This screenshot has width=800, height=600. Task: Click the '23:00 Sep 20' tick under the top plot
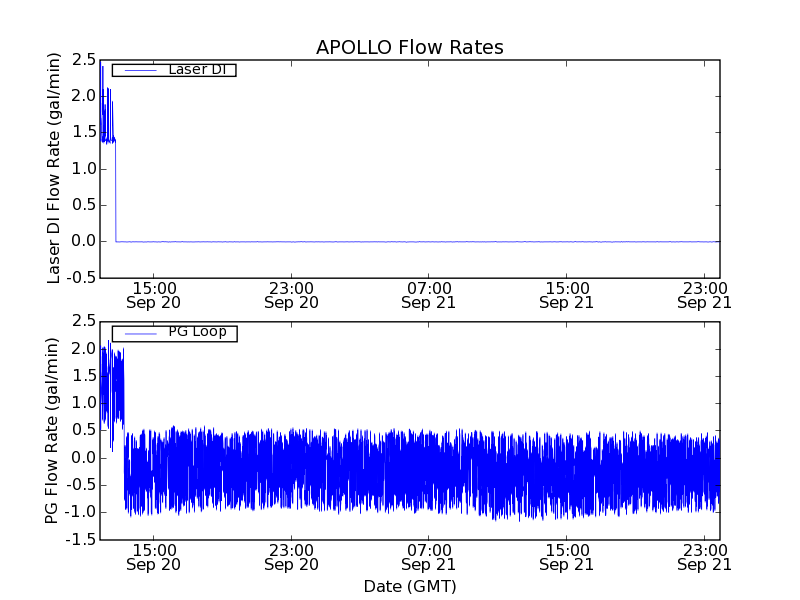[291, 295]
